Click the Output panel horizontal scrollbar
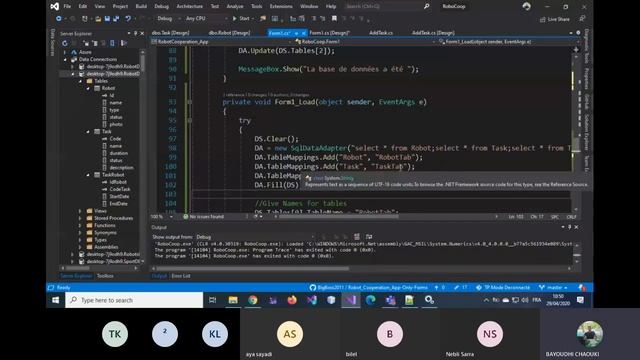Screen dimensions: 640x360 [x=251, y=269]
